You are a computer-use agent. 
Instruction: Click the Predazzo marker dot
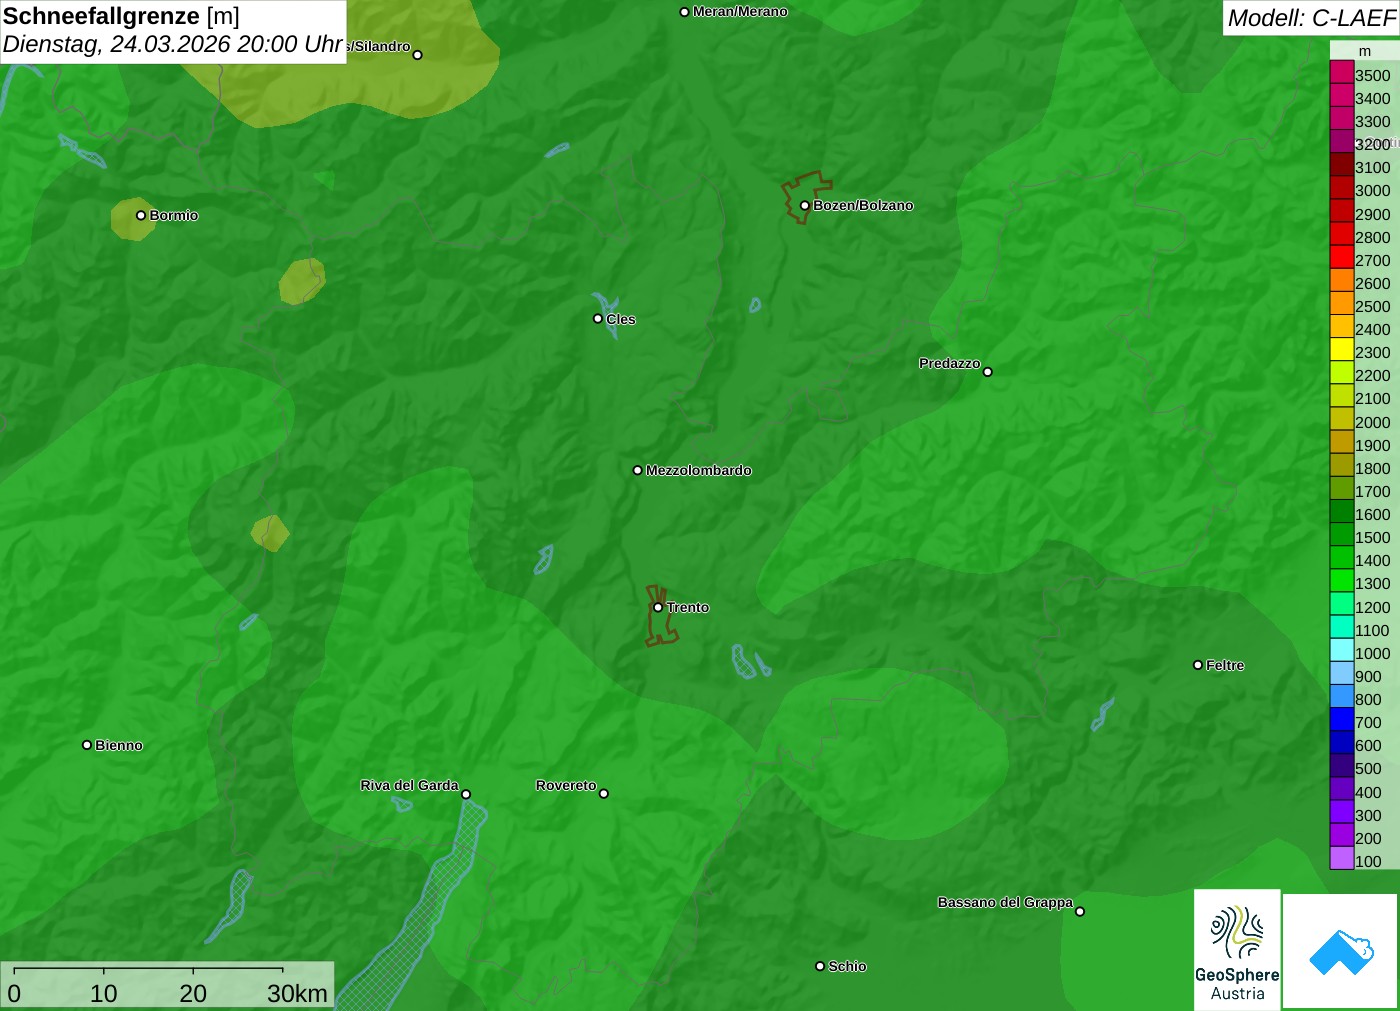[x=988, y=372]
